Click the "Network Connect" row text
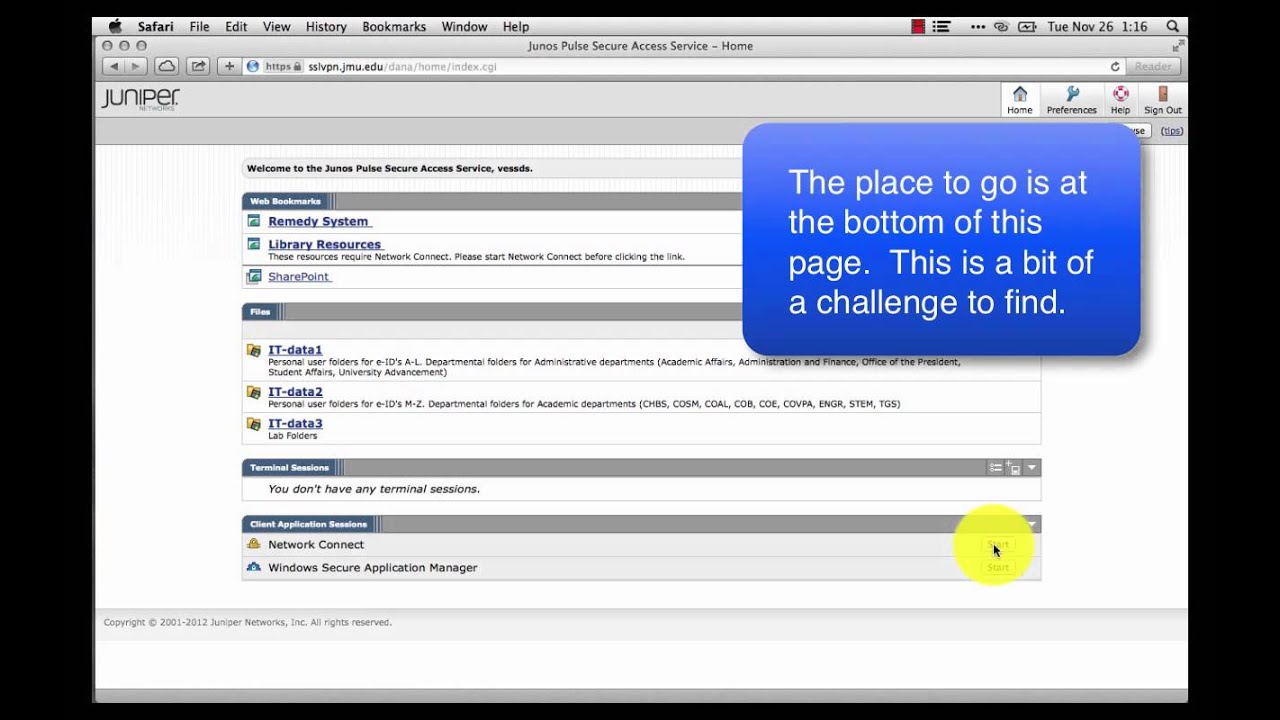Viewport: 1280px width, 720px height. (x=316, y=545)
